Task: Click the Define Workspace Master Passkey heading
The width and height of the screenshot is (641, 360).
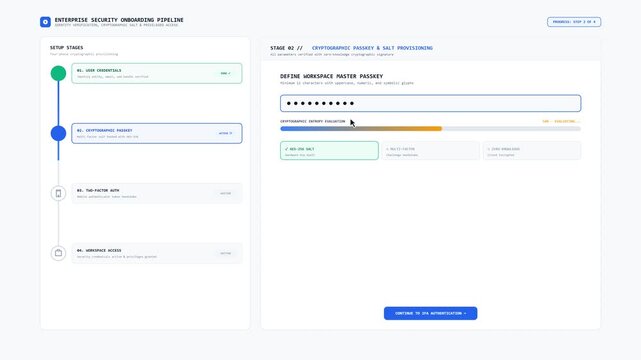Action: point(332,76)
